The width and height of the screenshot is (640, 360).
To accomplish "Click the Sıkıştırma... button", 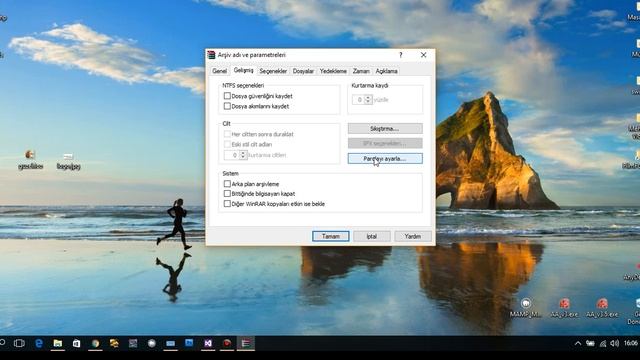I will (385, 129).
